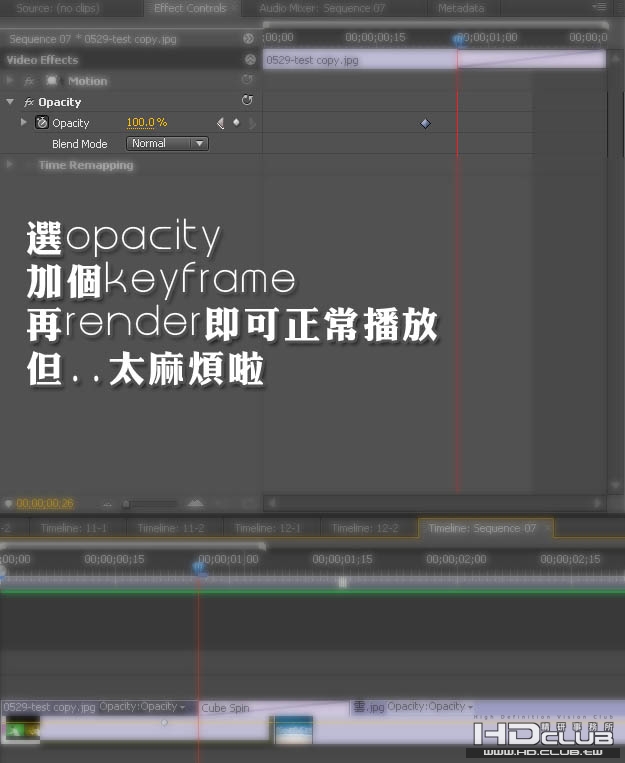Add or remove Opacity keyframe button
The width and height of the screenshot is (625, 763).
click(x=236, y=122)
